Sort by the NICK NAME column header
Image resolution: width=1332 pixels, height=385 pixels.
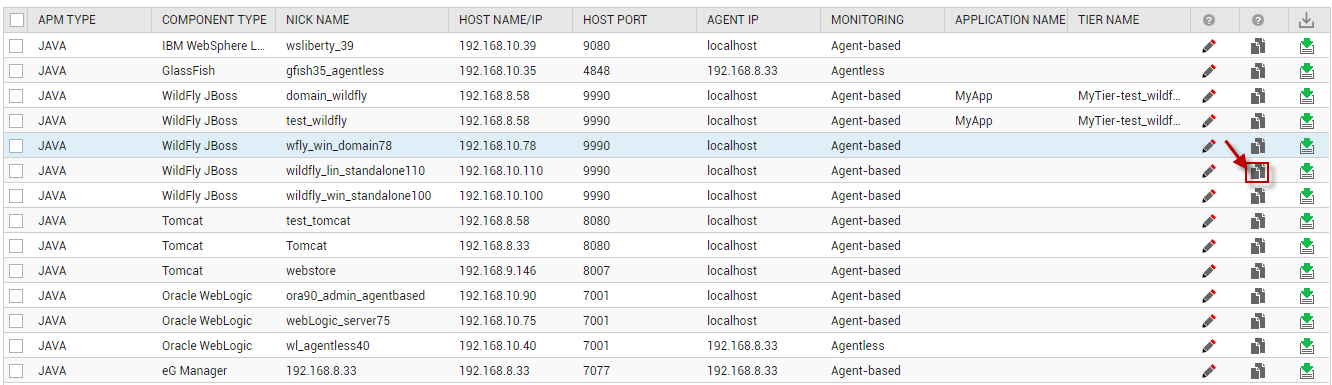tap(318, 20)
